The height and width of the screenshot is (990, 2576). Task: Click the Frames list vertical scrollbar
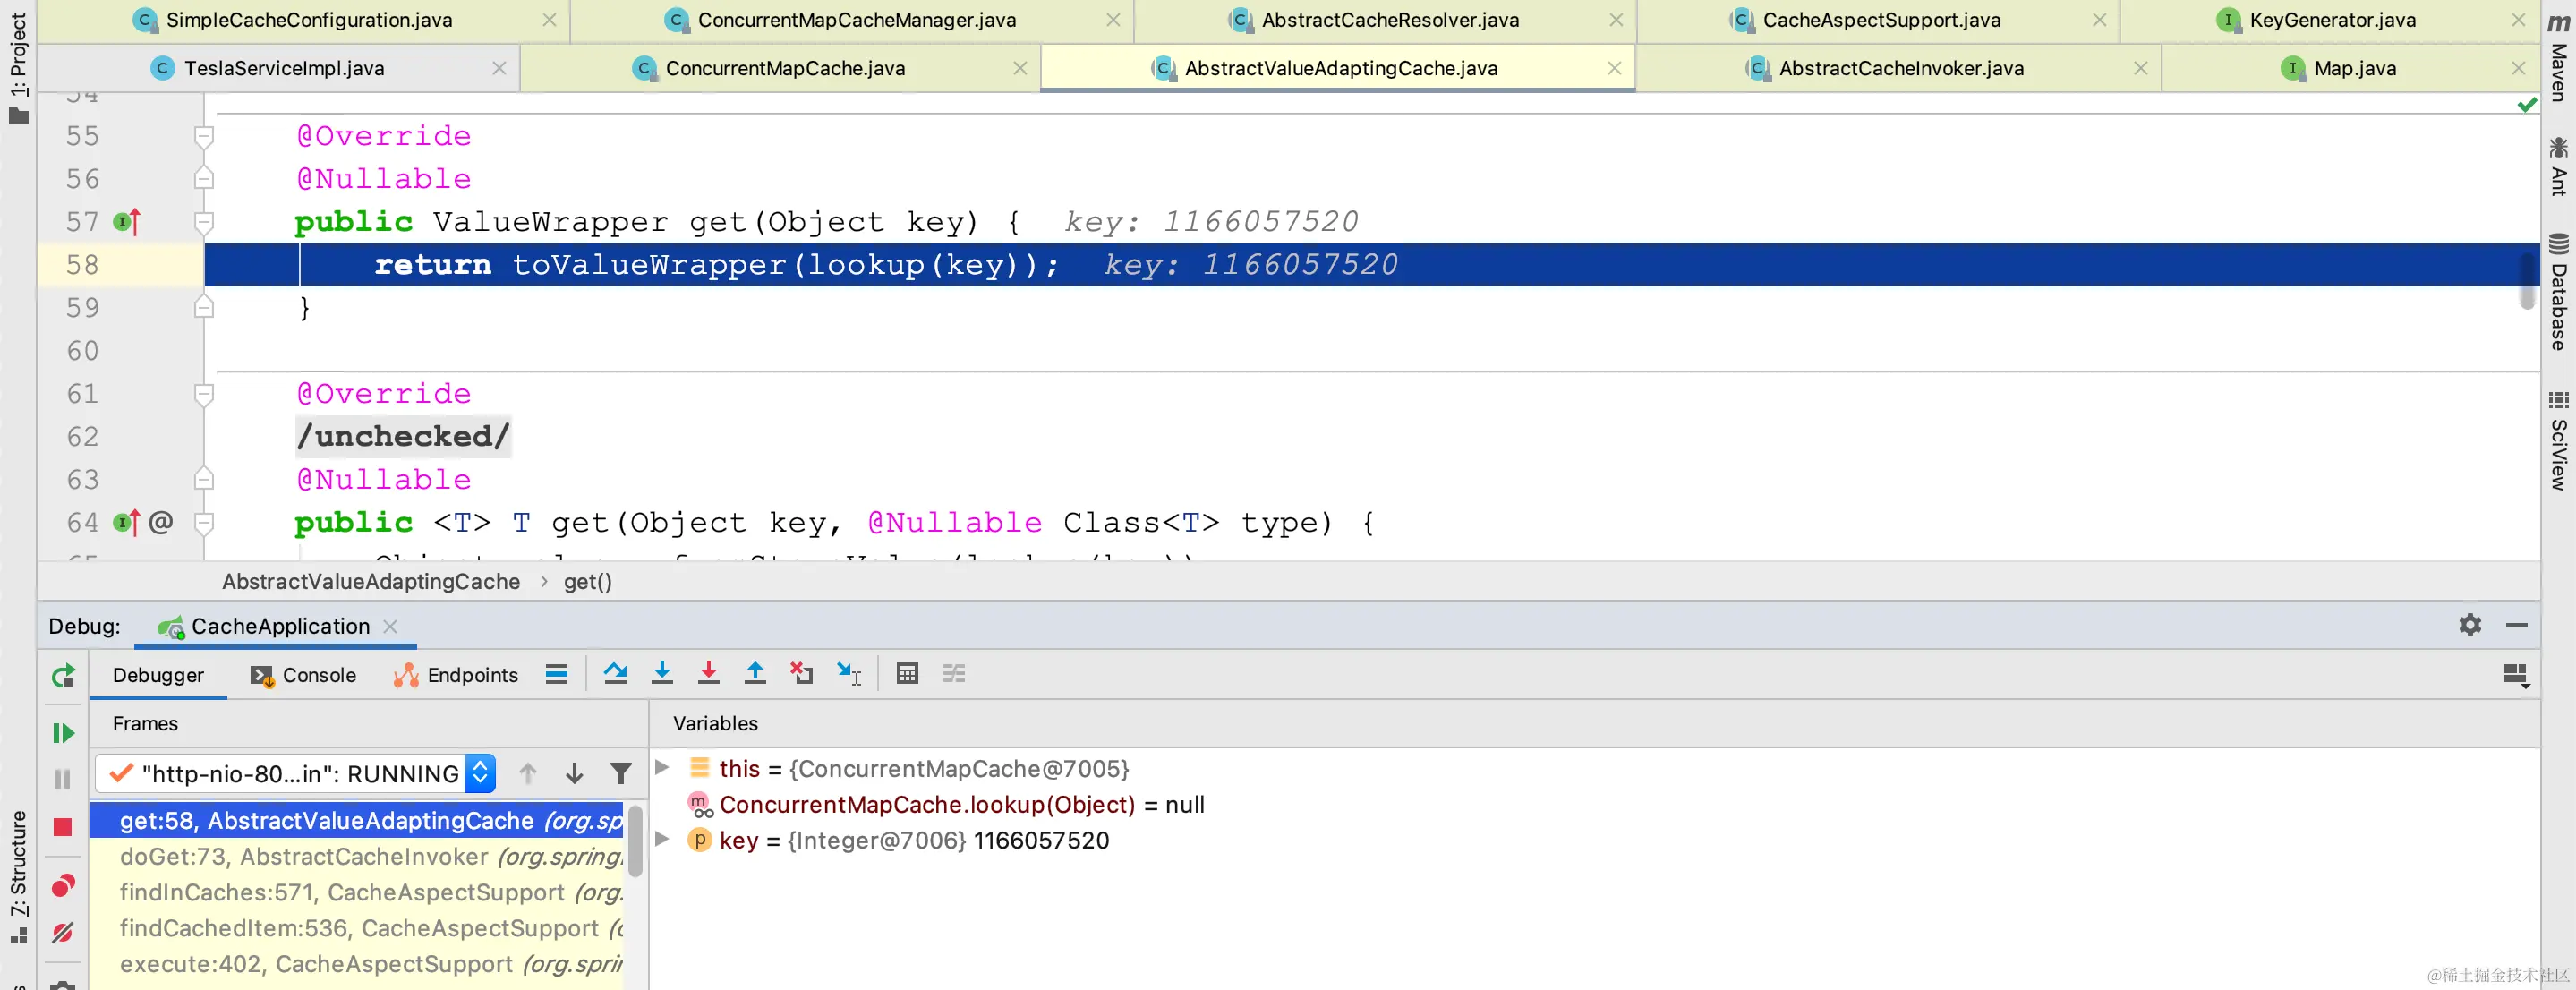635,840
